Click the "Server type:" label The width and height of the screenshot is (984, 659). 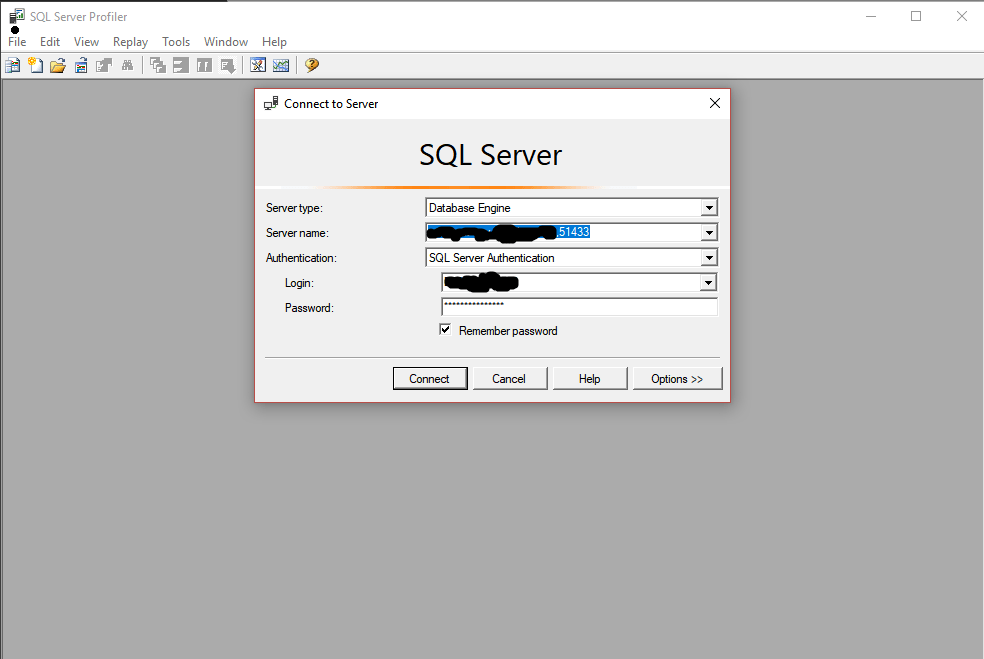pos(294,208)
